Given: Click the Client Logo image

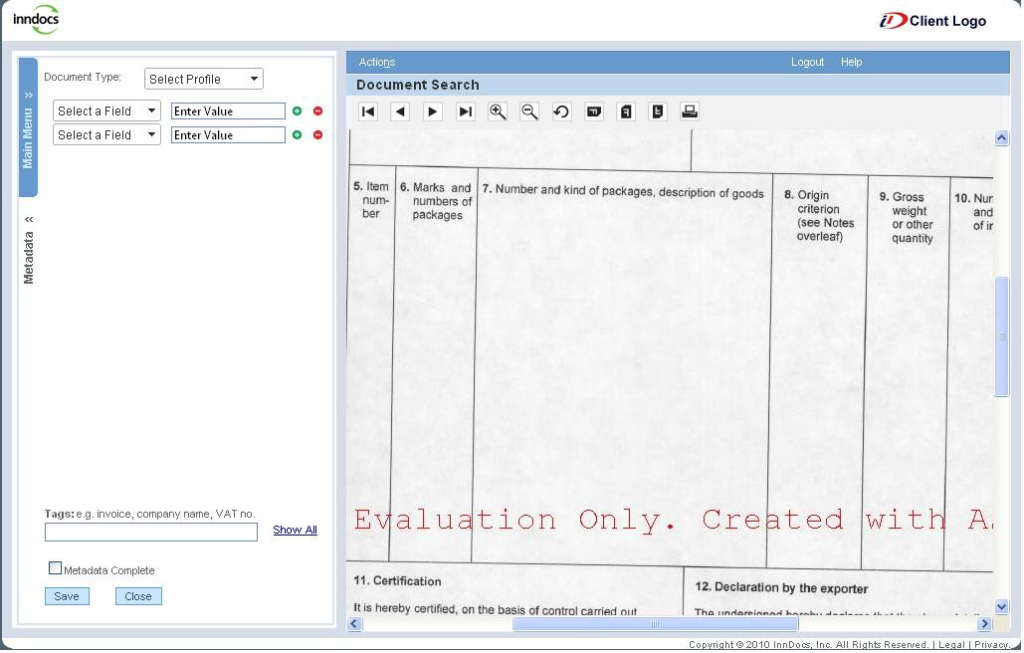Looking at the screenshot, I should (932, 21).
